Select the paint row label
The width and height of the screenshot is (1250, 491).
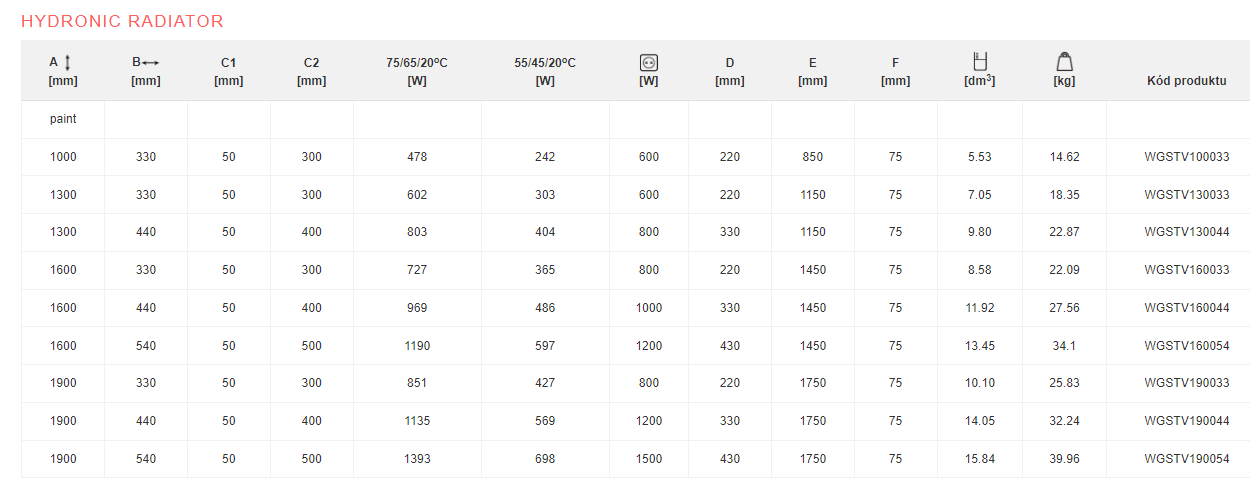click(63, 119)
